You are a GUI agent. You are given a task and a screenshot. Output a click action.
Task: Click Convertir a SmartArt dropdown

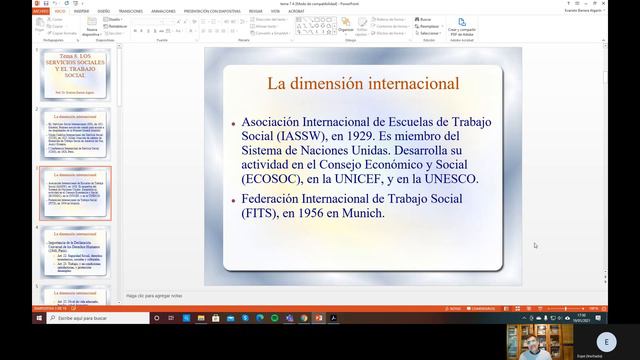tap(271, 33)
